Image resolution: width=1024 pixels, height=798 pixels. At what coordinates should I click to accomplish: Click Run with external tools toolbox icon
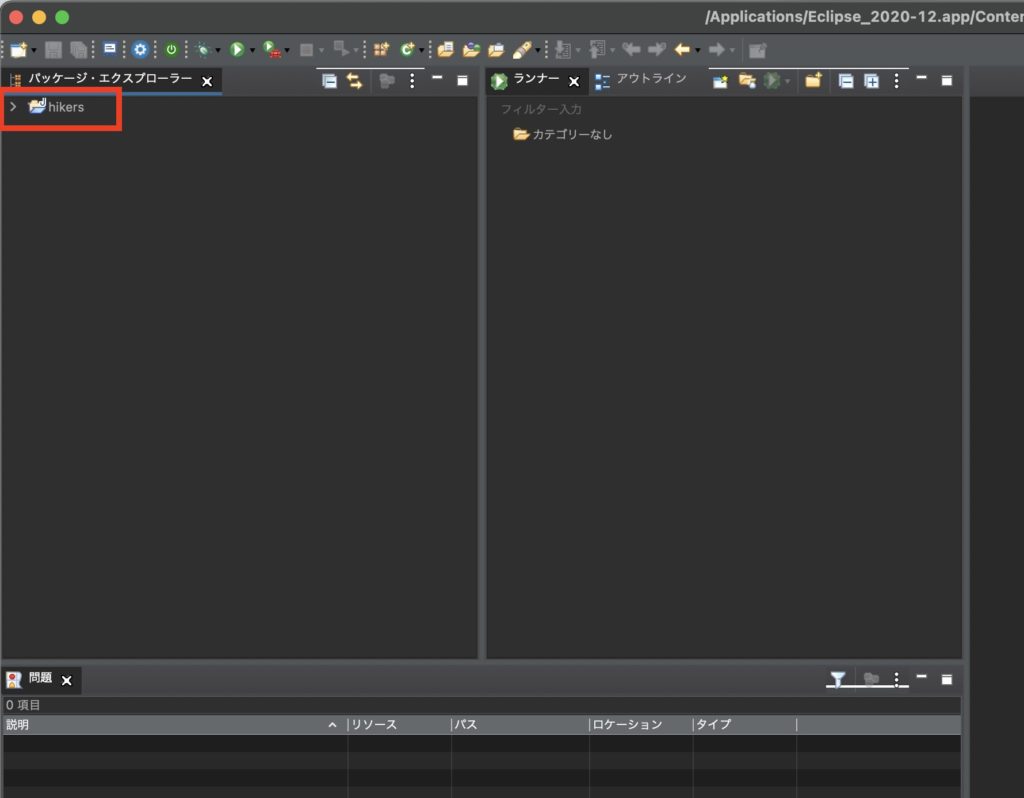click(x=272, y=50)
